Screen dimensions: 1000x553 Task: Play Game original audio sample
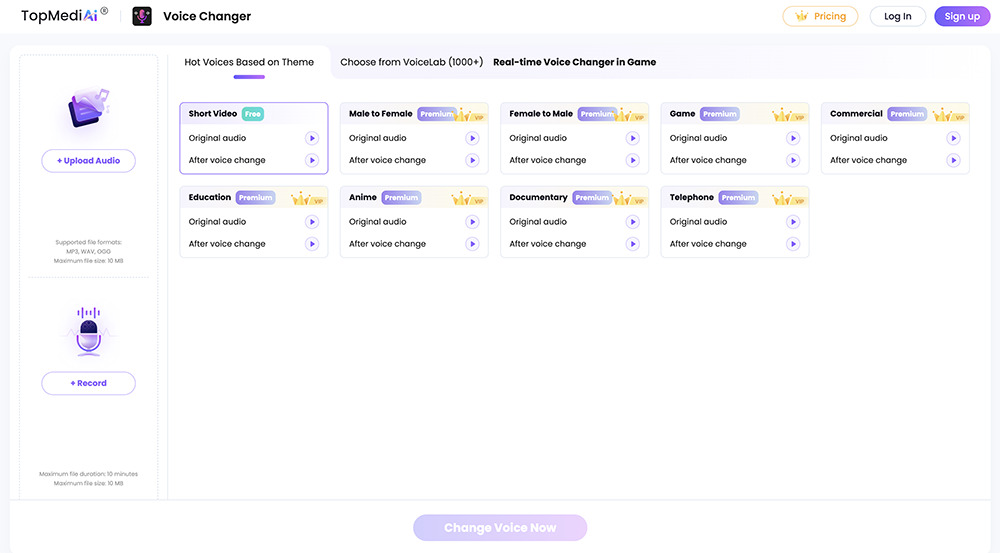tap(793, 139)
